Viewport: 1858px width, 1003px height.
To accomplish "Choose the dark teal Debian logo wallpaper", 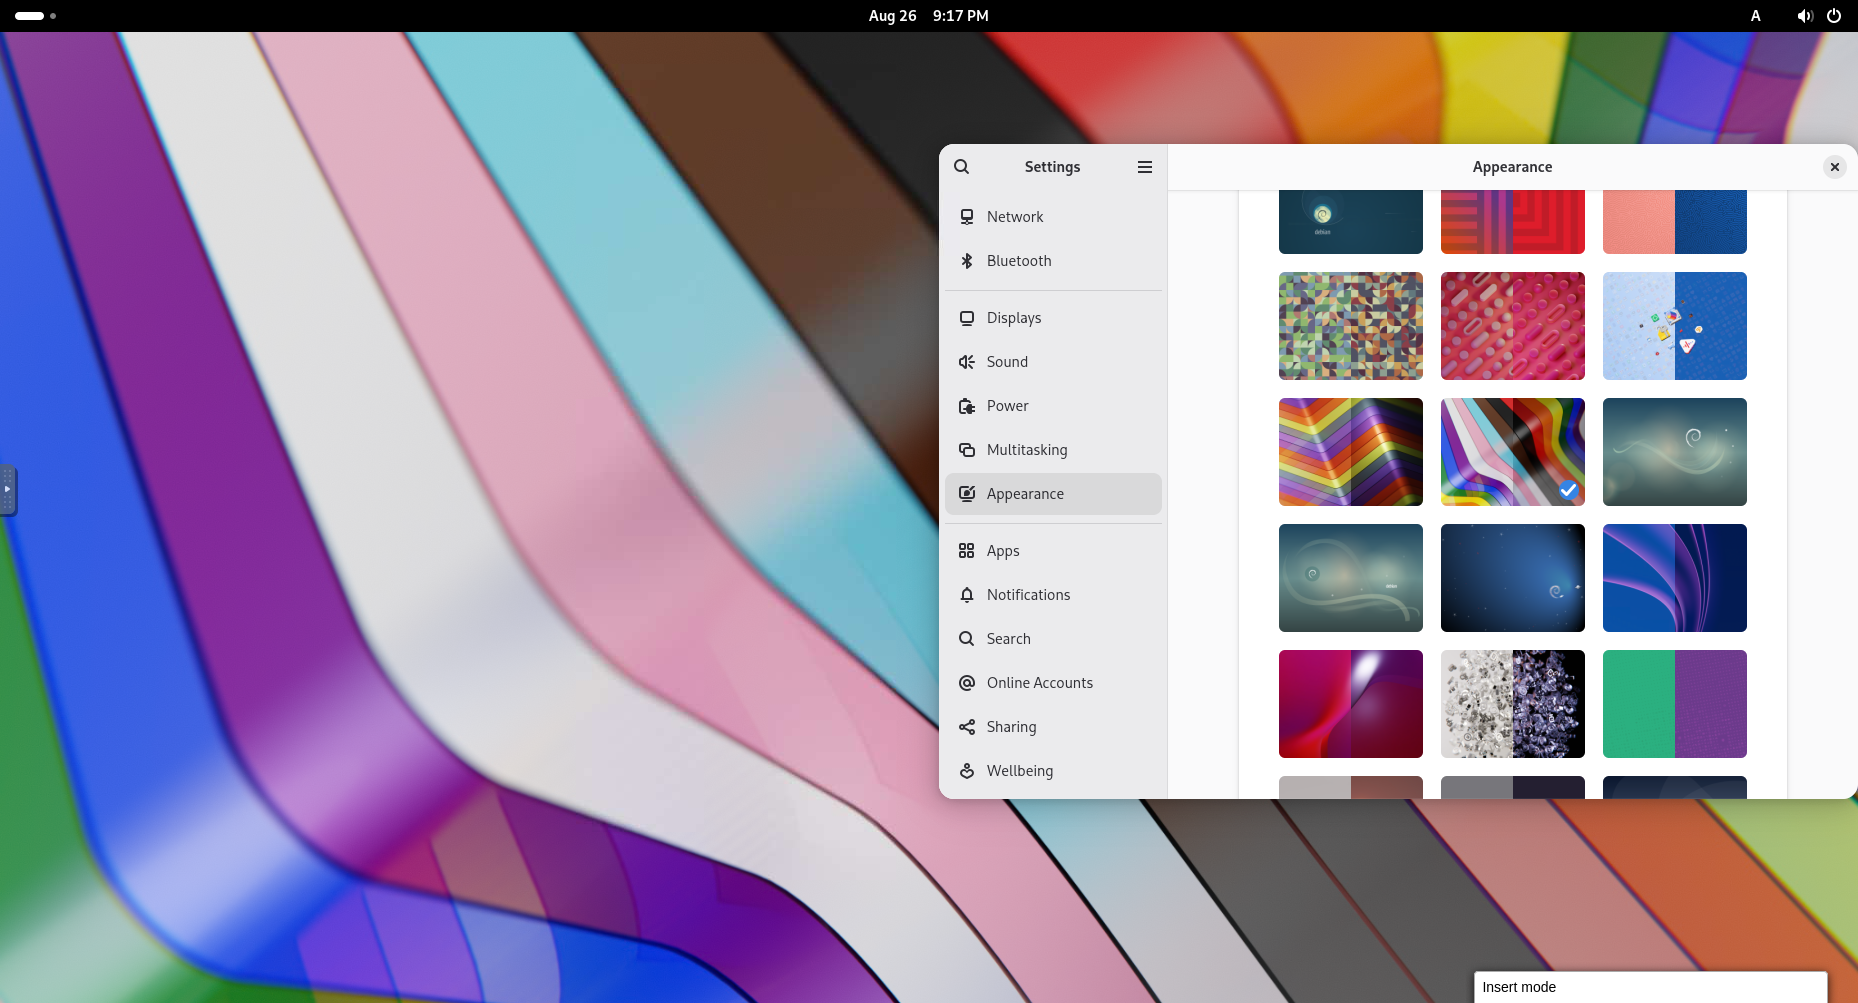I will click(x=1351, y=222).
